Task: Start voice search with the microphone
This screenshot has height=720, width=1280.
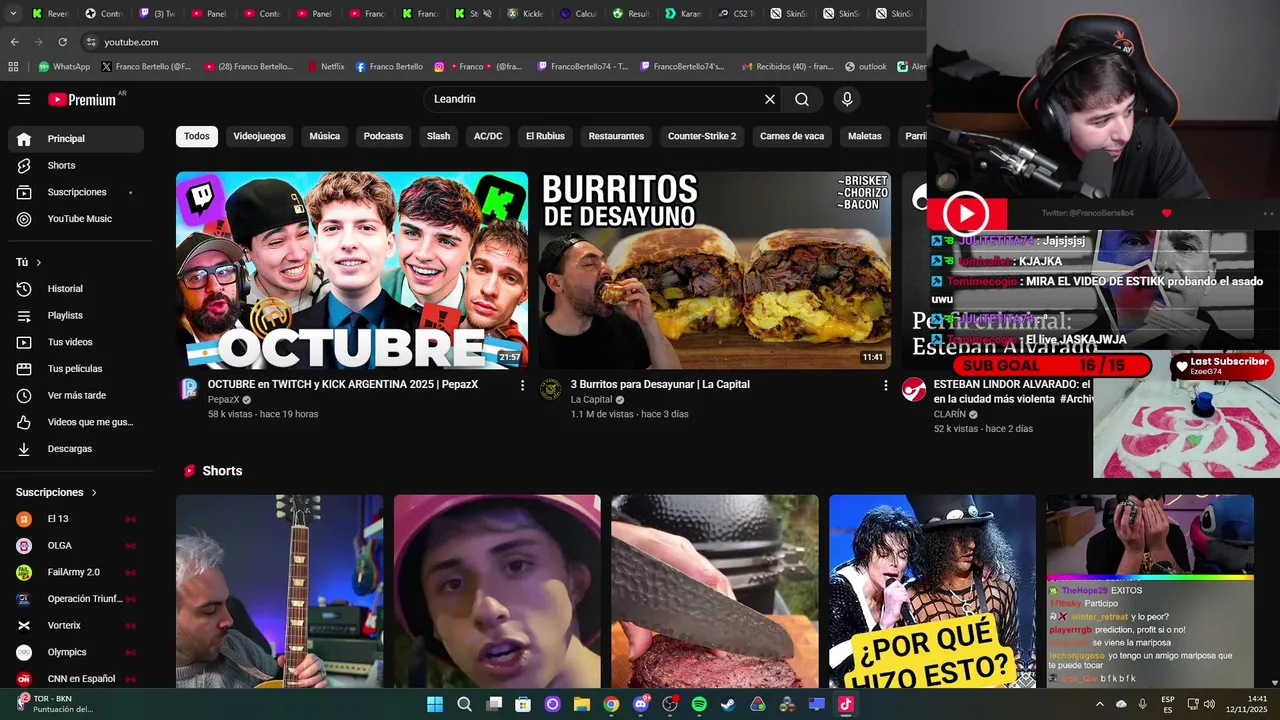Action: coord(847,99)
